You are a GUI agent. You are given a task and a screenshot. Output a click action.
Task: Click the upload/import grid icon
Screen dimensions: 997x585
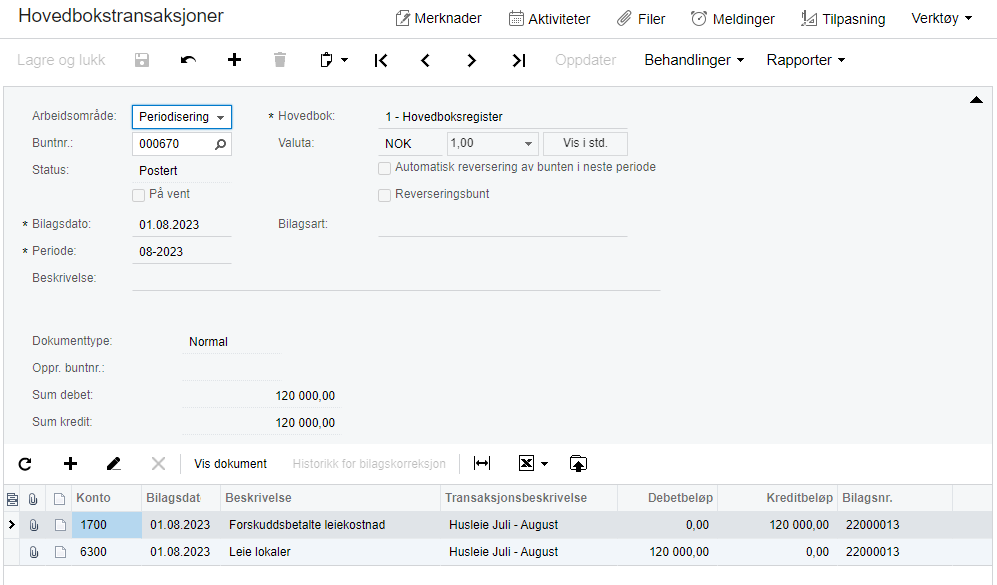[x=578, y=464]
